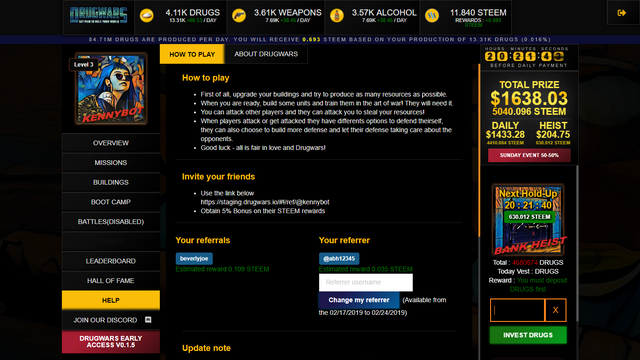
Task: Click the main content vertical scrollbar
Action: pos(479,150)
